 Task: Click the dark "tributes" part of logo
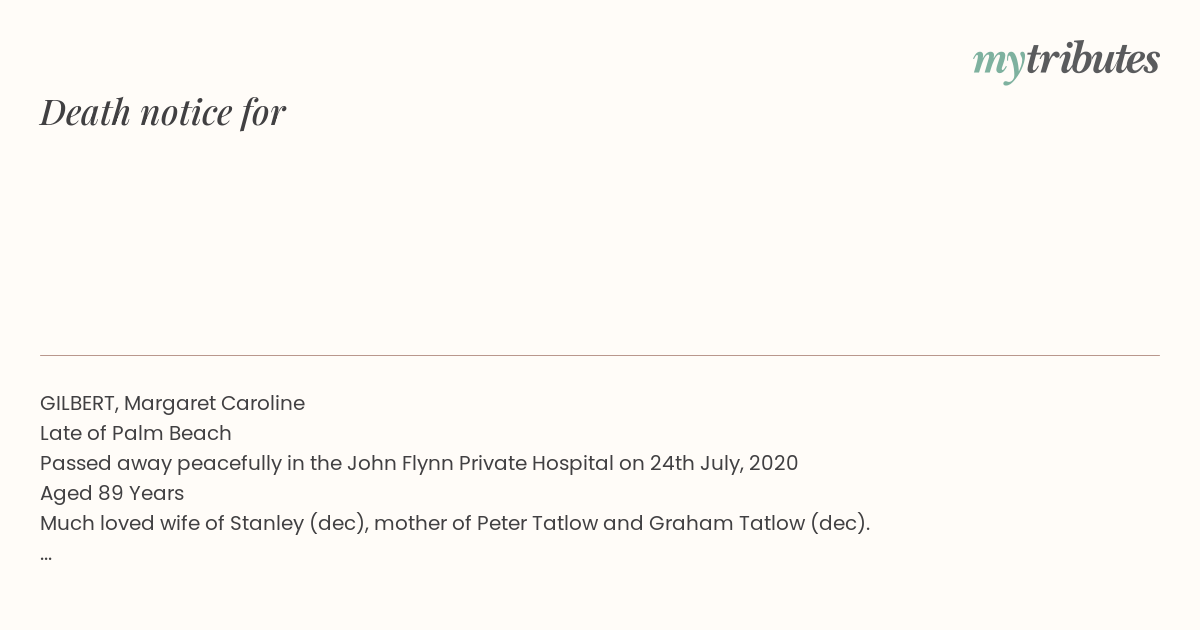pyautogui.click(x=1093, y=59)
